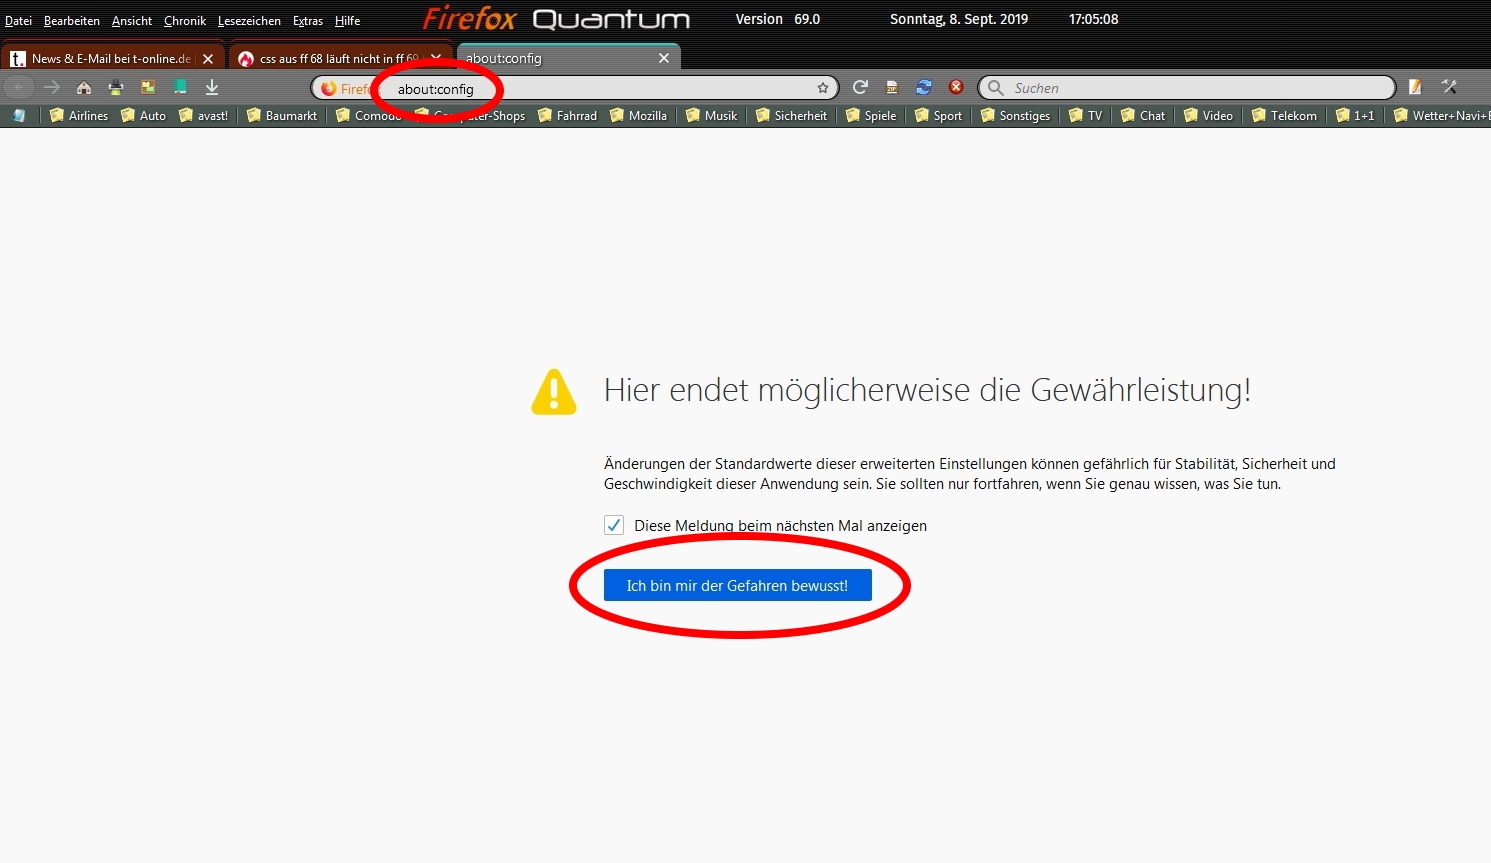Switch to the News & E-Mail t-online.de tab
The image size is (1491, 863).
coord(112,58)
